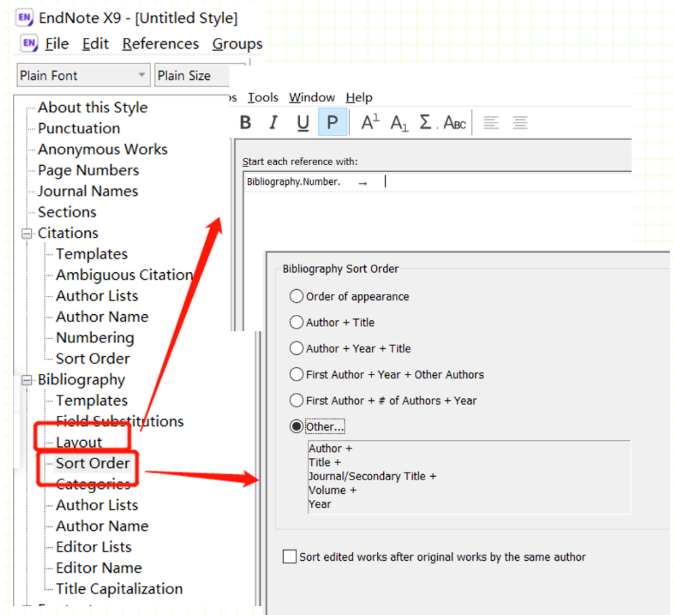This screenshot has height=615, width=674.
Task: Select Categories under Bibliography
Action: [93, 484]
